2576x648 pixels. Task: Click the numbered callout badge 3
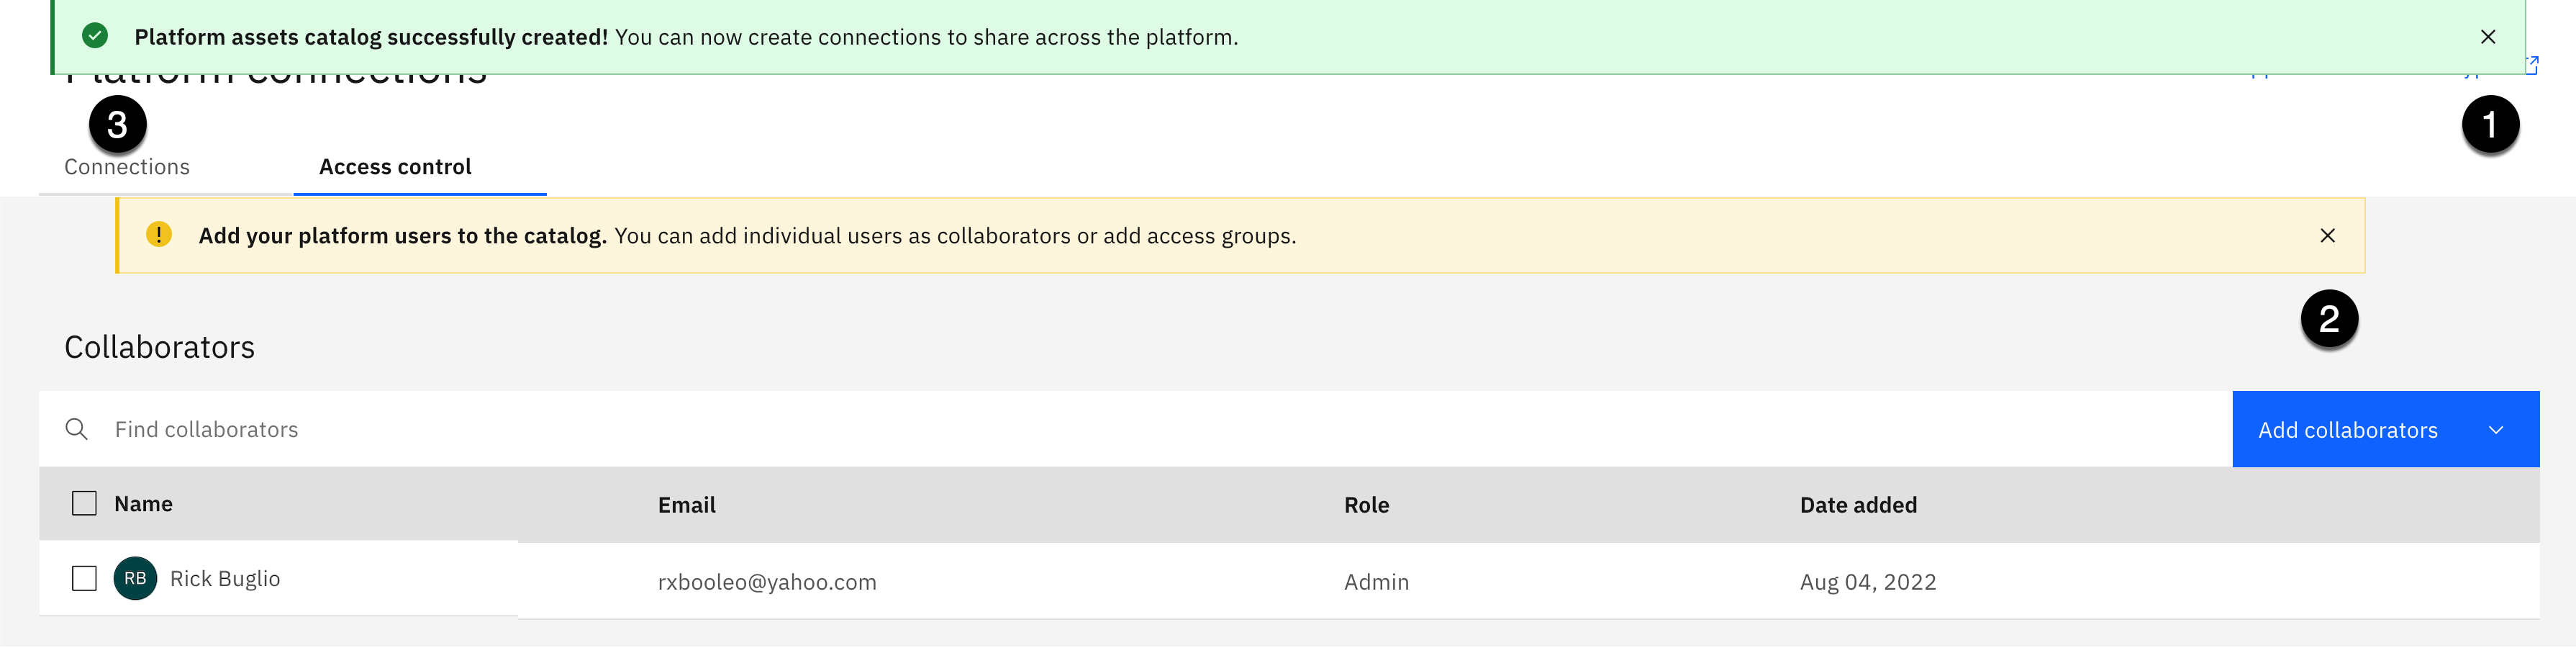click(x=118, y=125)
